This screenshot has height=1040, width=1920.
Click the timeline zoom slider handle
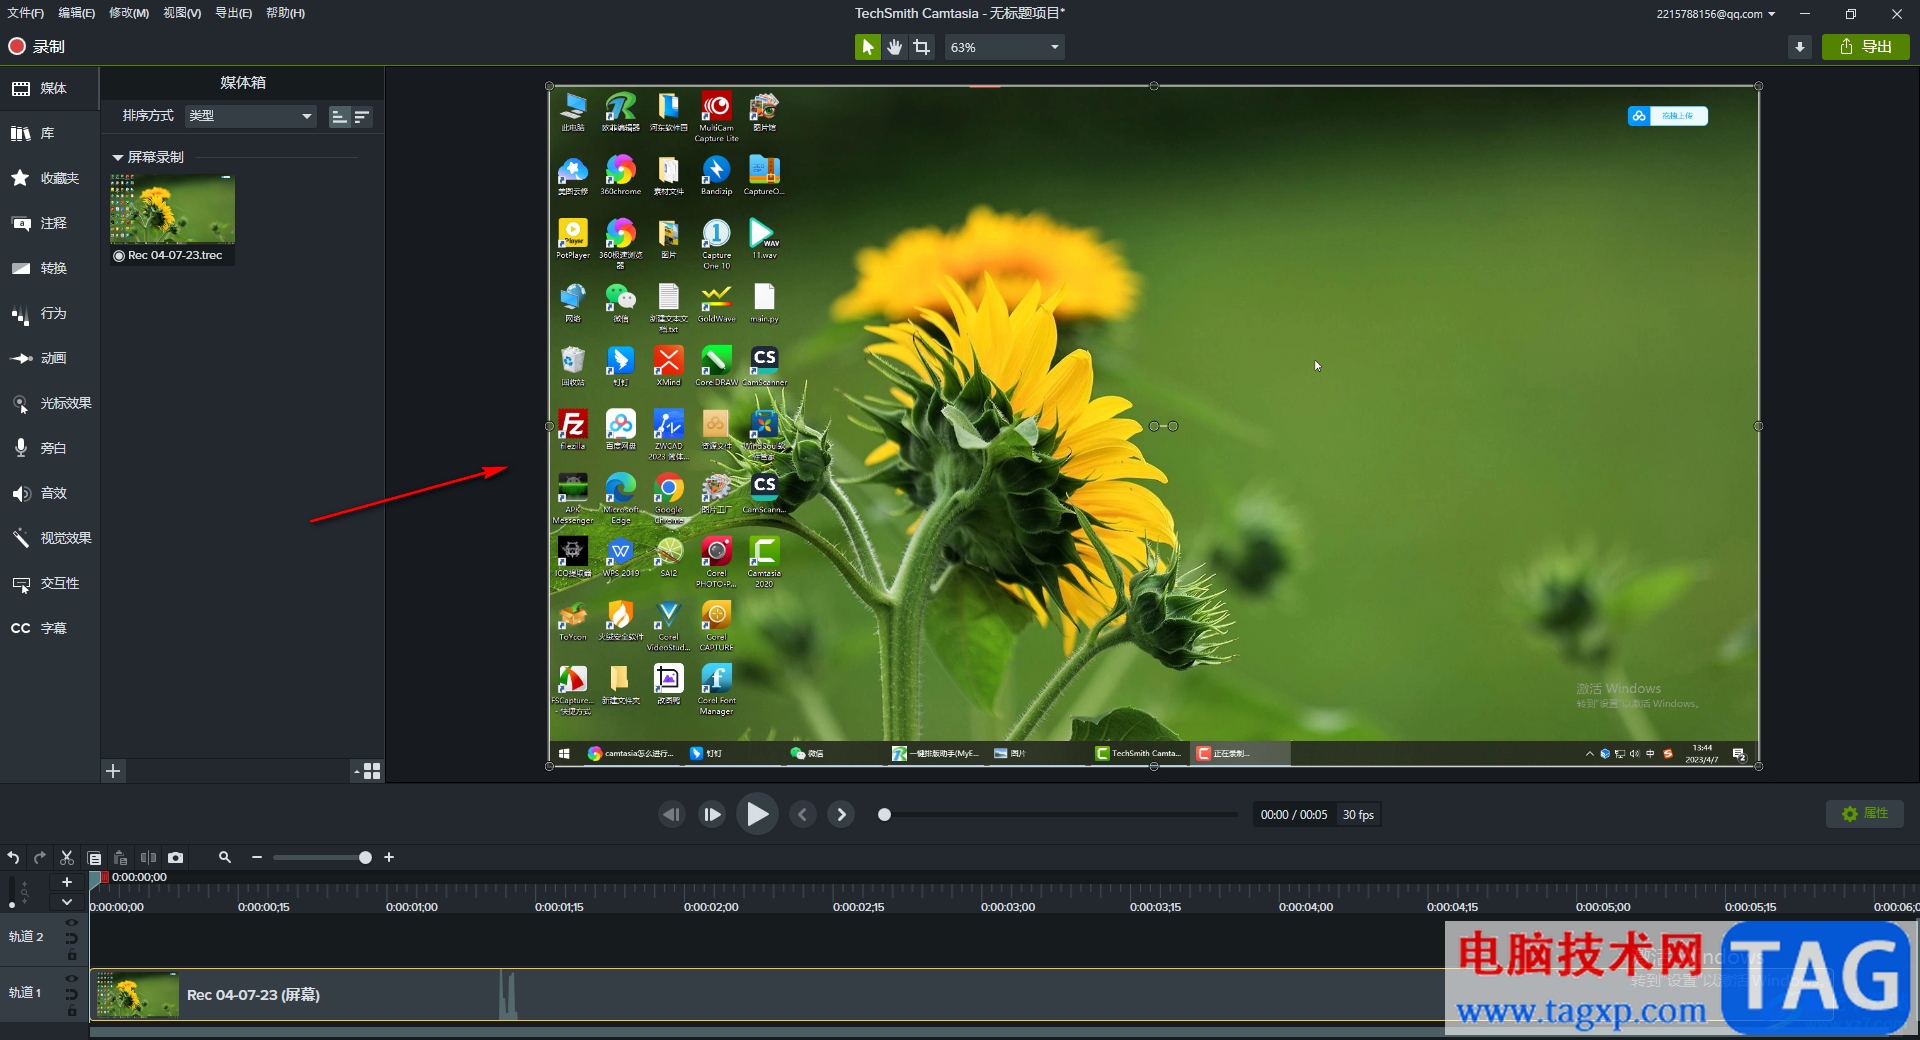[365, 857]
